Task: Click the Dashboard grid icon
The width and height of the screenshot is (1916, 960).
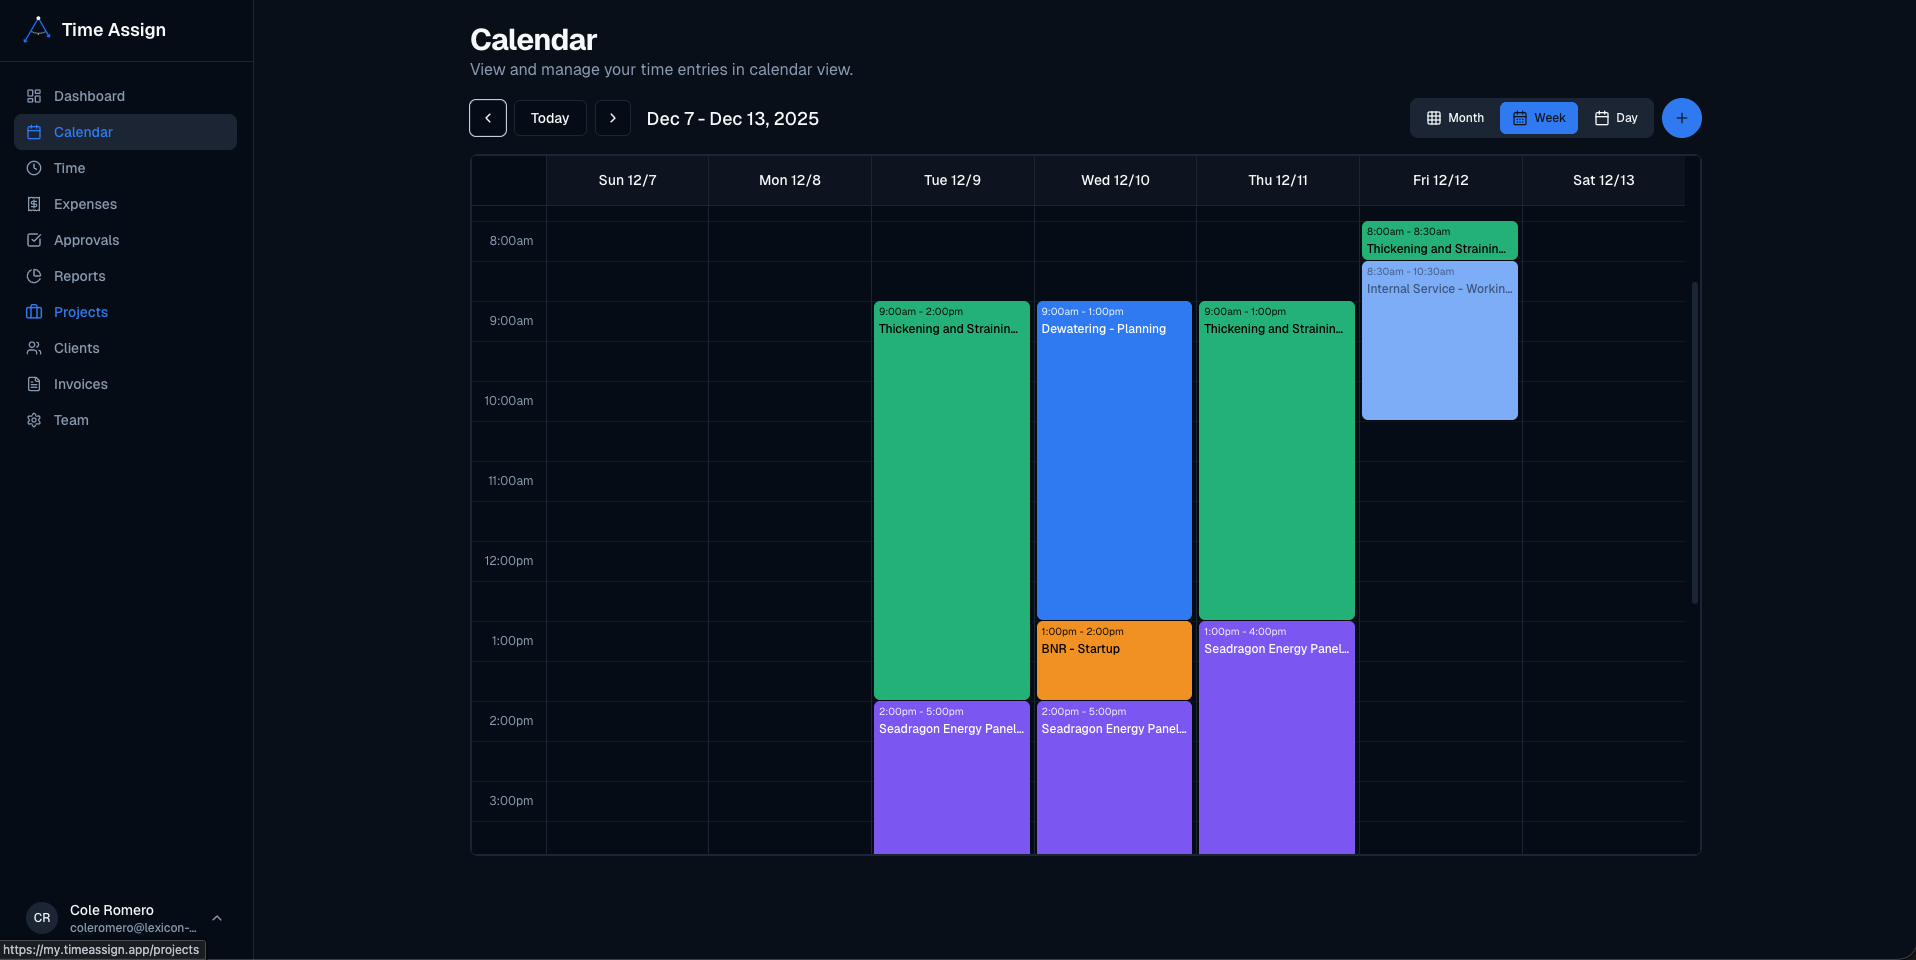Action: point(34,96)
